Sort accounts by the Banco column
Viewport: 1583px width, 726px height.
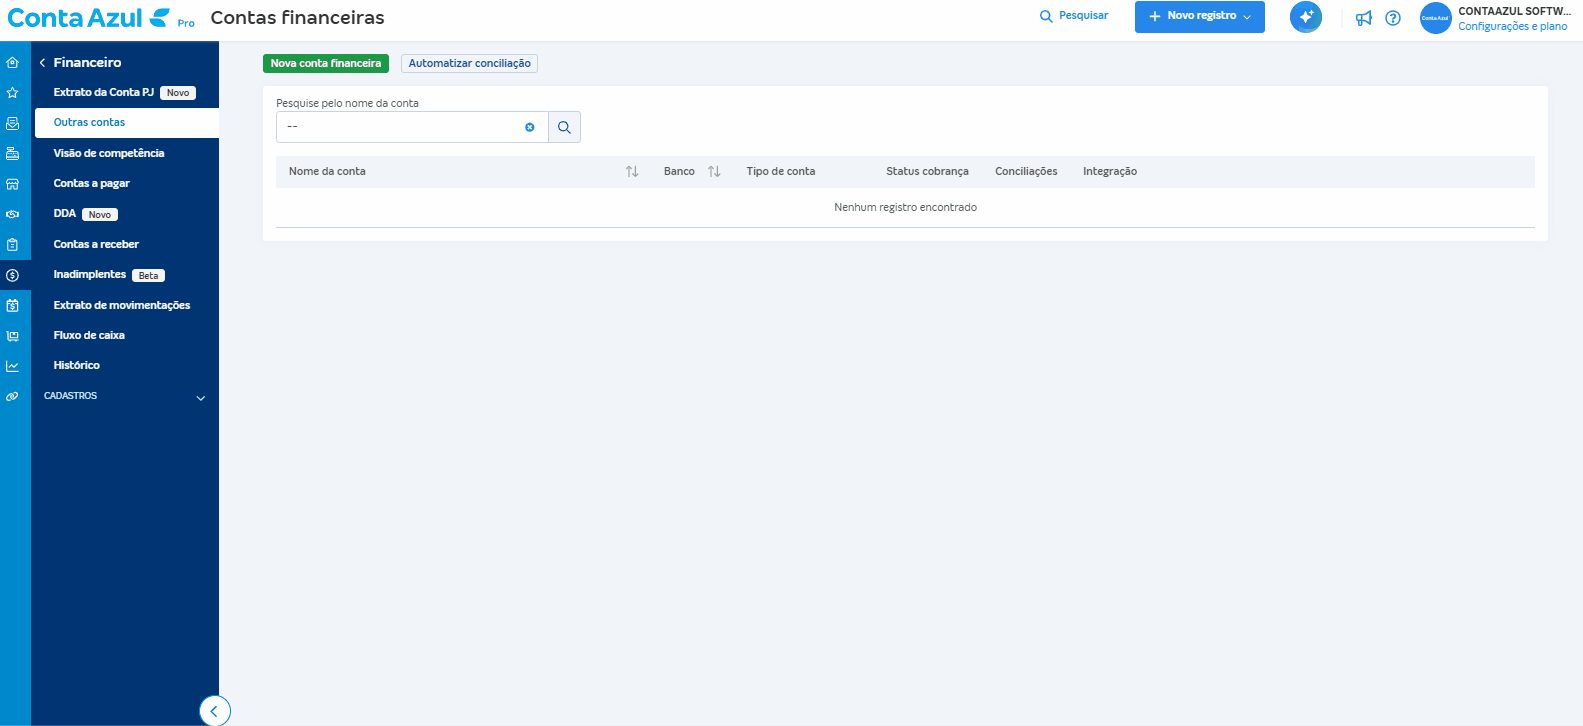tap(714, 172)
